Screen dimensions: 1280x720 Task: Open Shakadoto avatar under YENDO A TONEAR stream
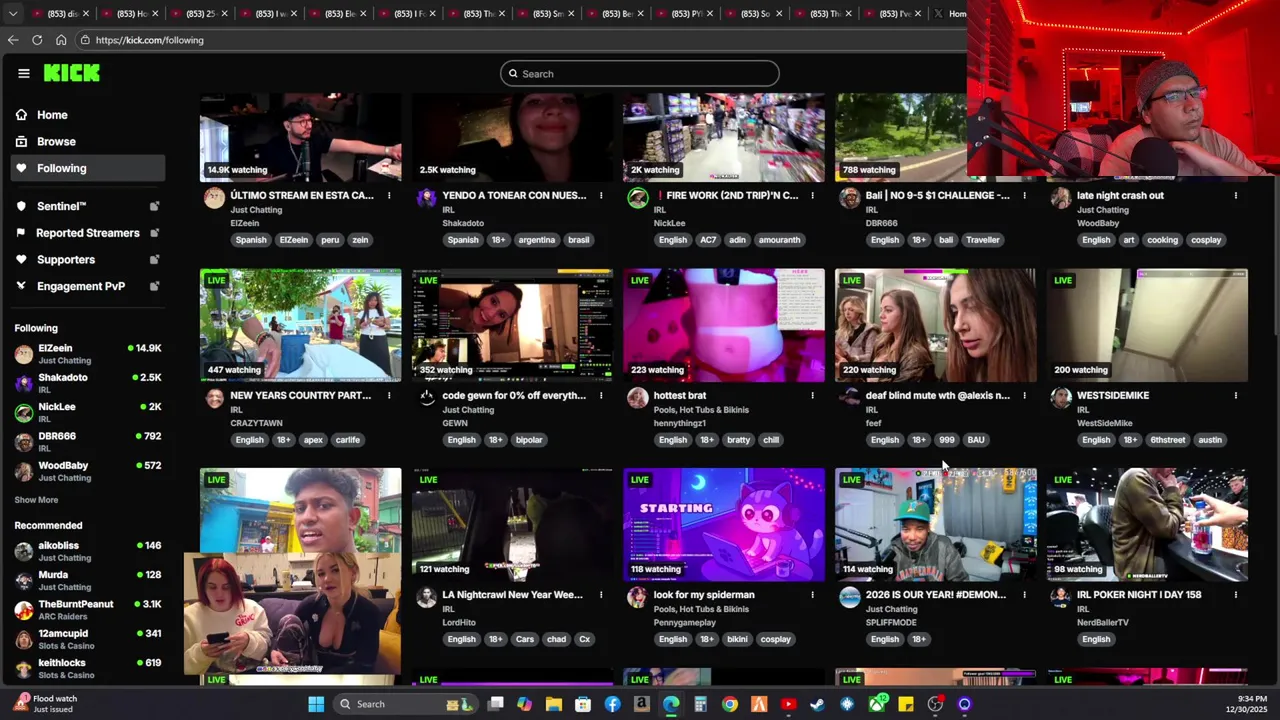[426, 197]
